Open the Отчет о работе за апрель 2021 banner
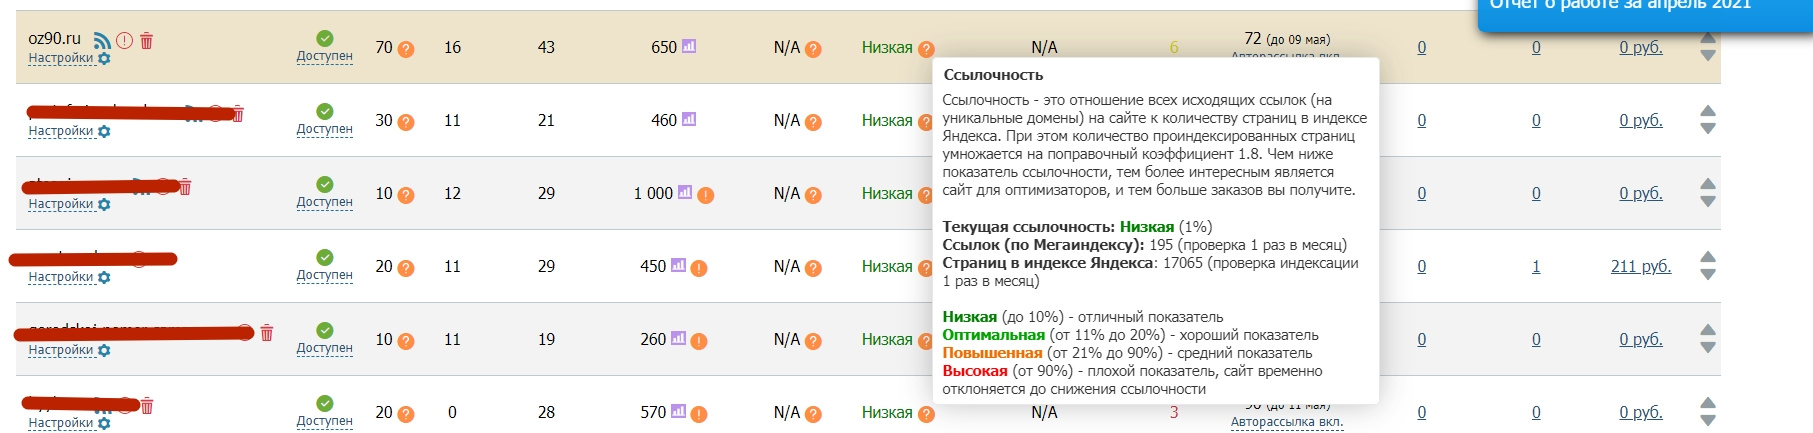 (x=1640, y=8)
